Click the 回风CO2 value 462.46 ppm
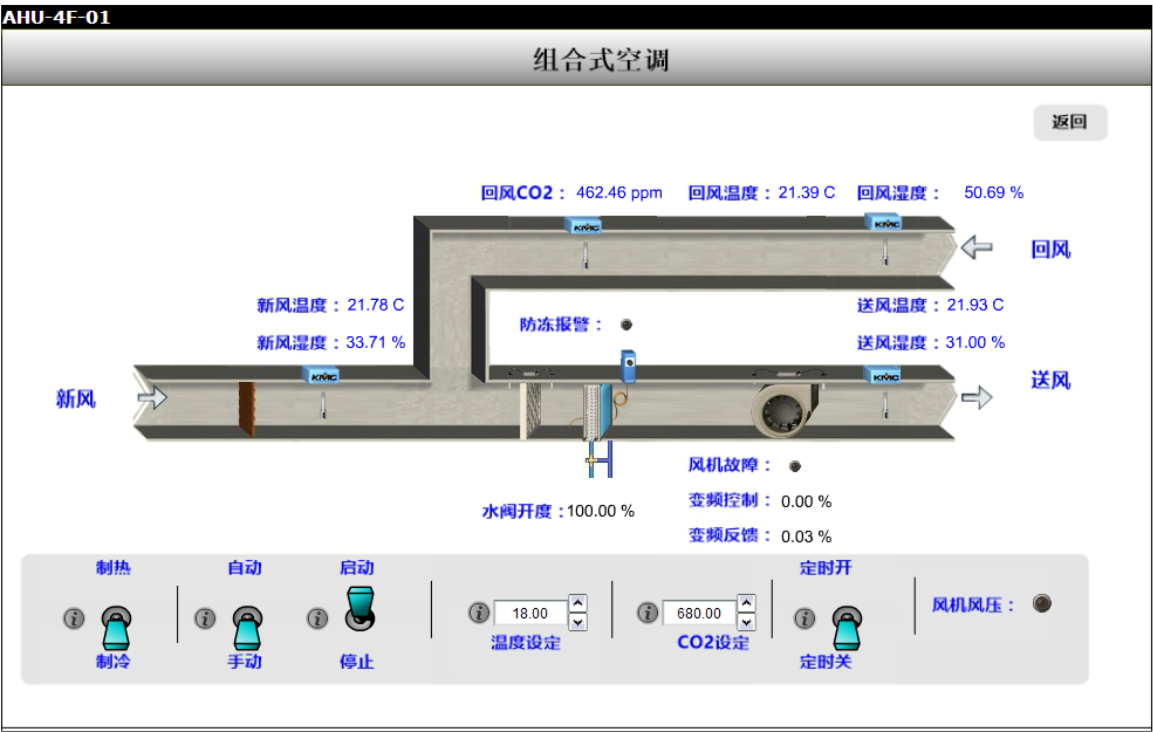This screenshot has height=732, width=1153. 619,193
